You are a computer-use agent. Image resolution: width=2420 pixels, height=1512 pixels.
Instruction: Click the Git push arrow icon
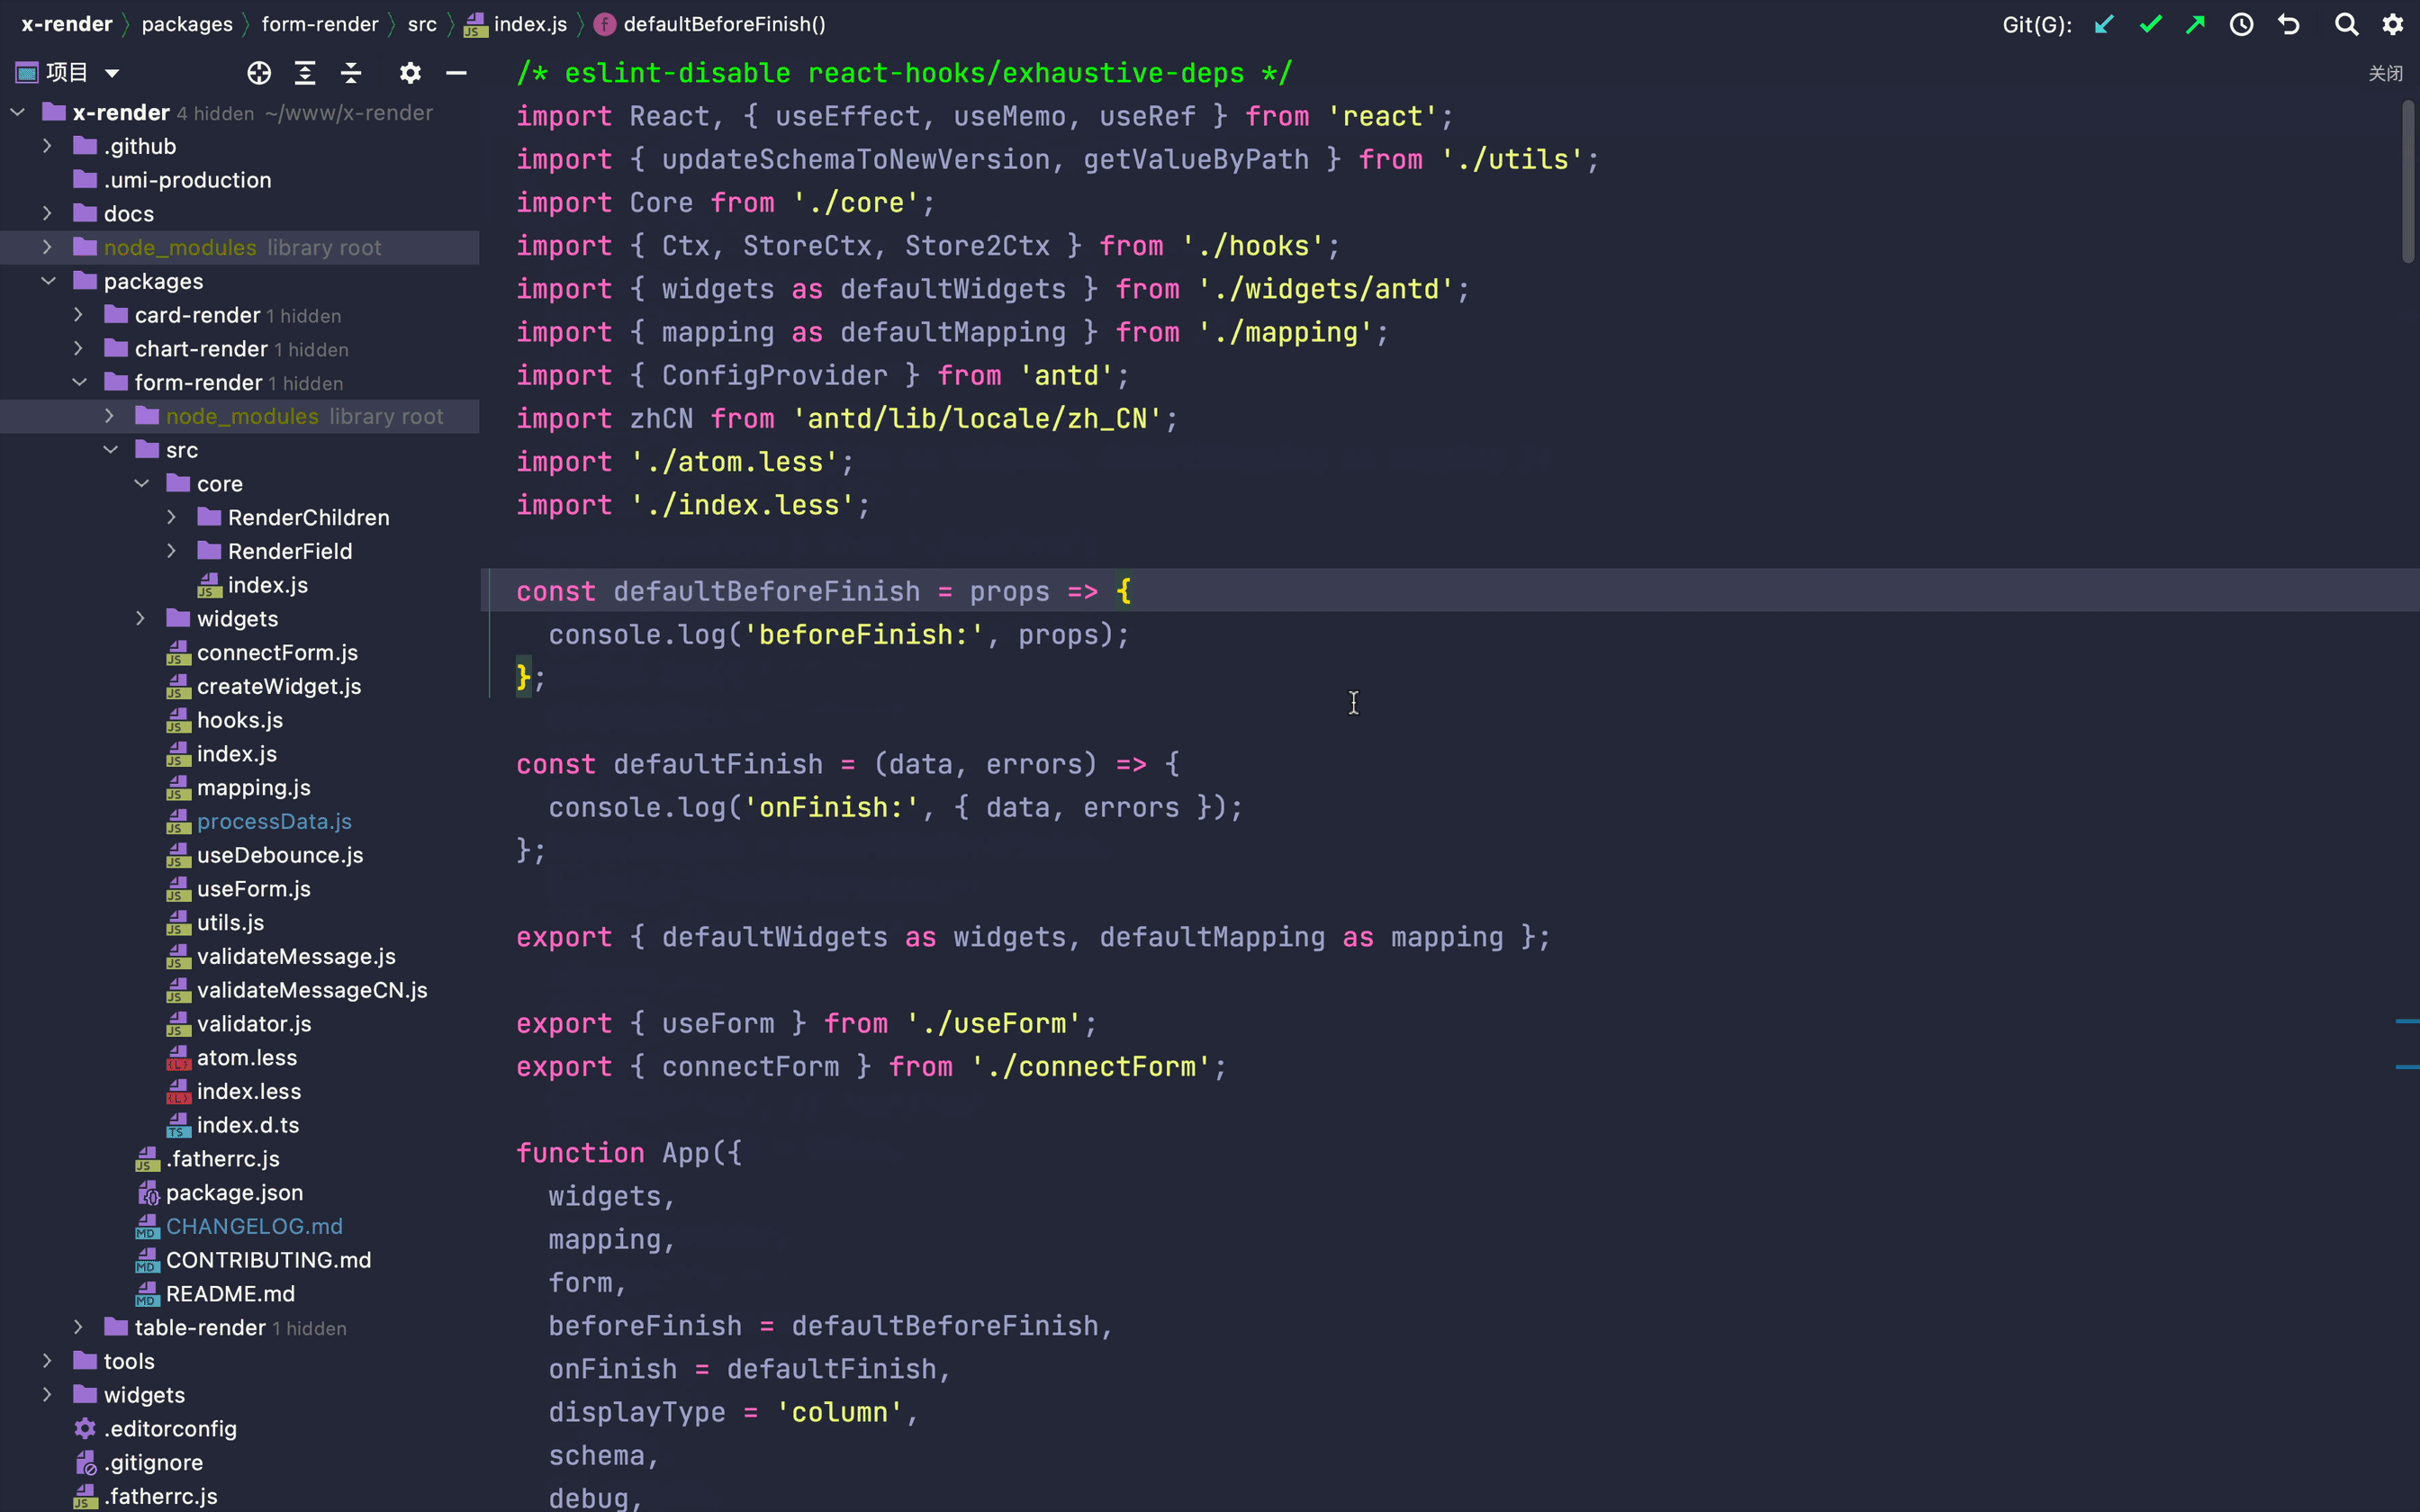pyautogui.click(x=2195, y=24)
